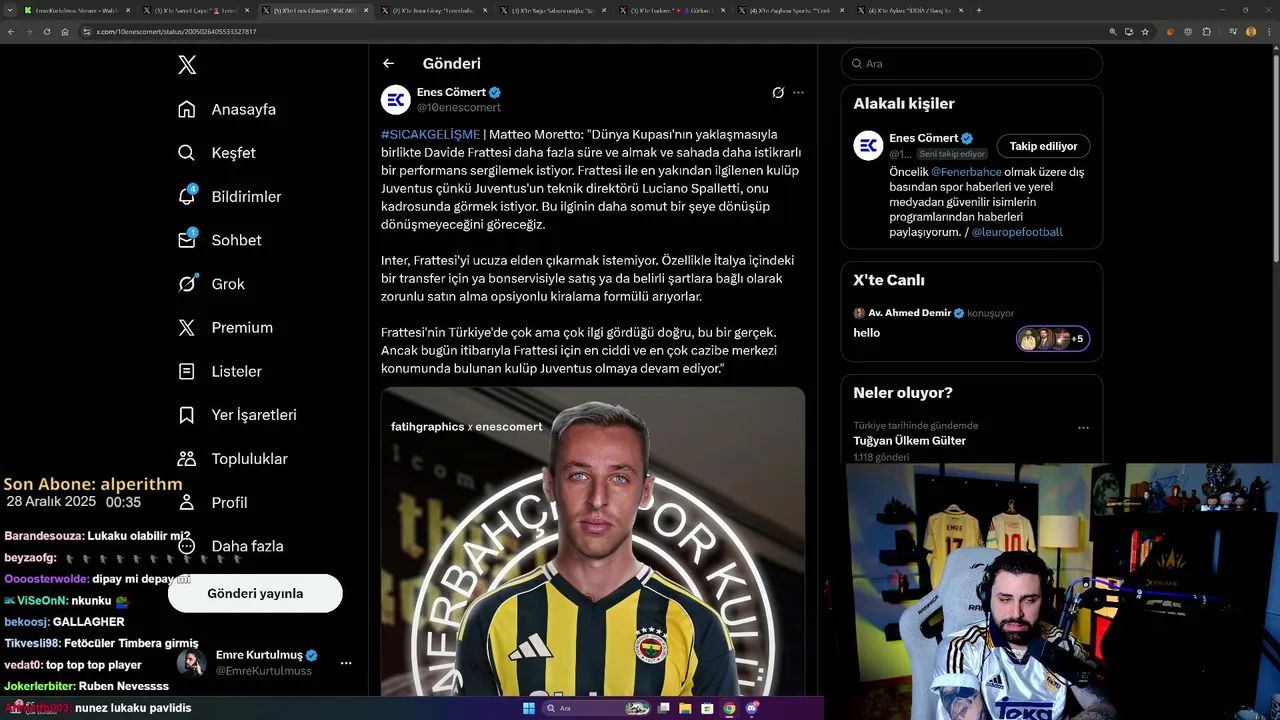Screen dimensions: 1280x720
Task: Open Grok icon in sidebar
Action: click(187, 284)
